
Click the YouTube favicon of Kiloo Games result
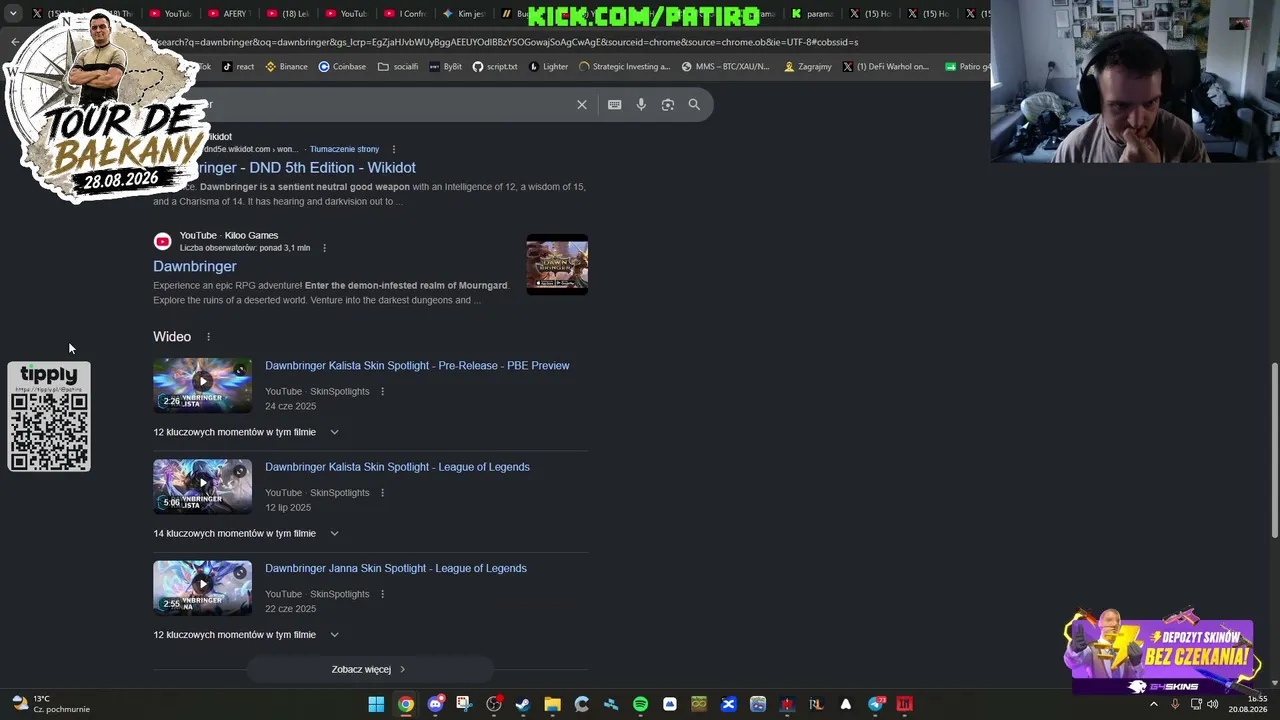pyautogui.click(x=162, y=241)
